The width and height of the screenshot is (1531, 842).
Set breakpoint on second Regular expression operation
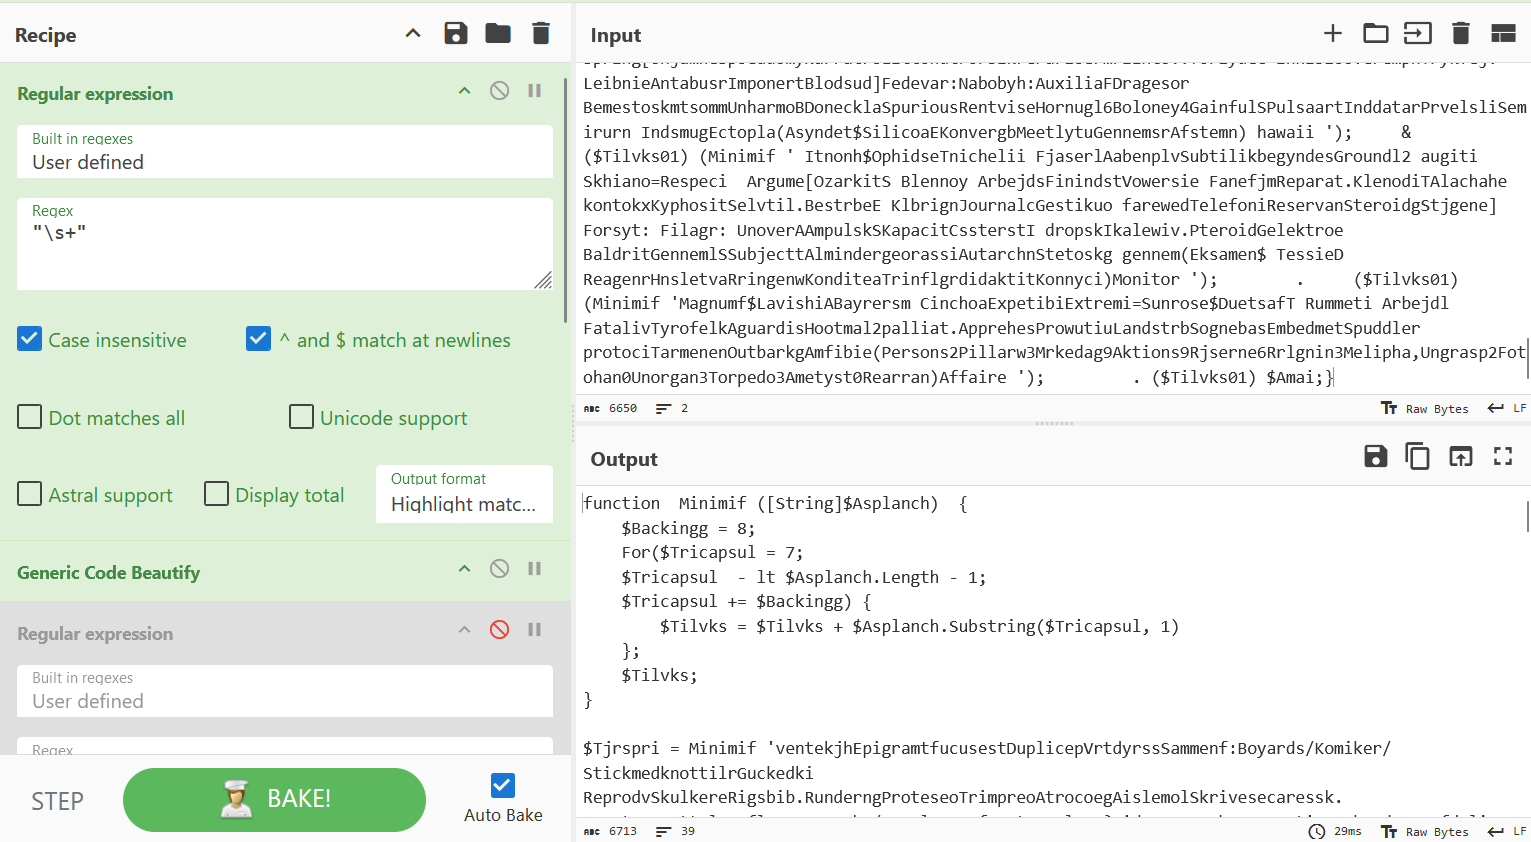[x=535, y=630]
